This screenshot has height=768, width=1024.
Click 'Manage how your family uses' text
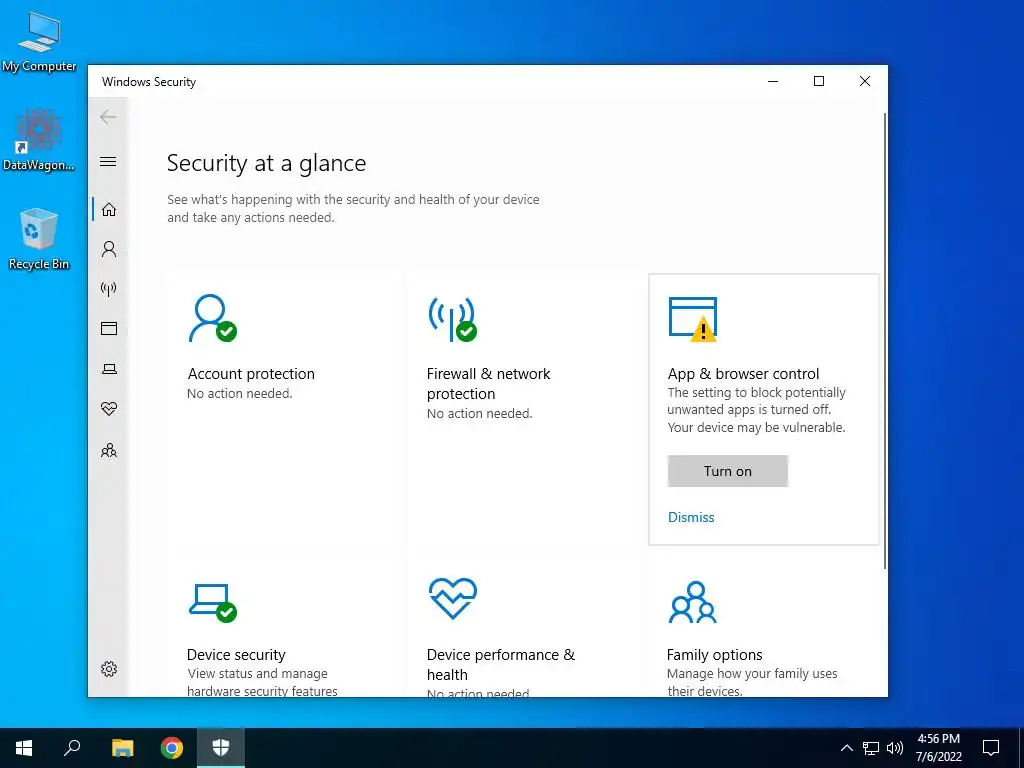(x=752, y=673)
